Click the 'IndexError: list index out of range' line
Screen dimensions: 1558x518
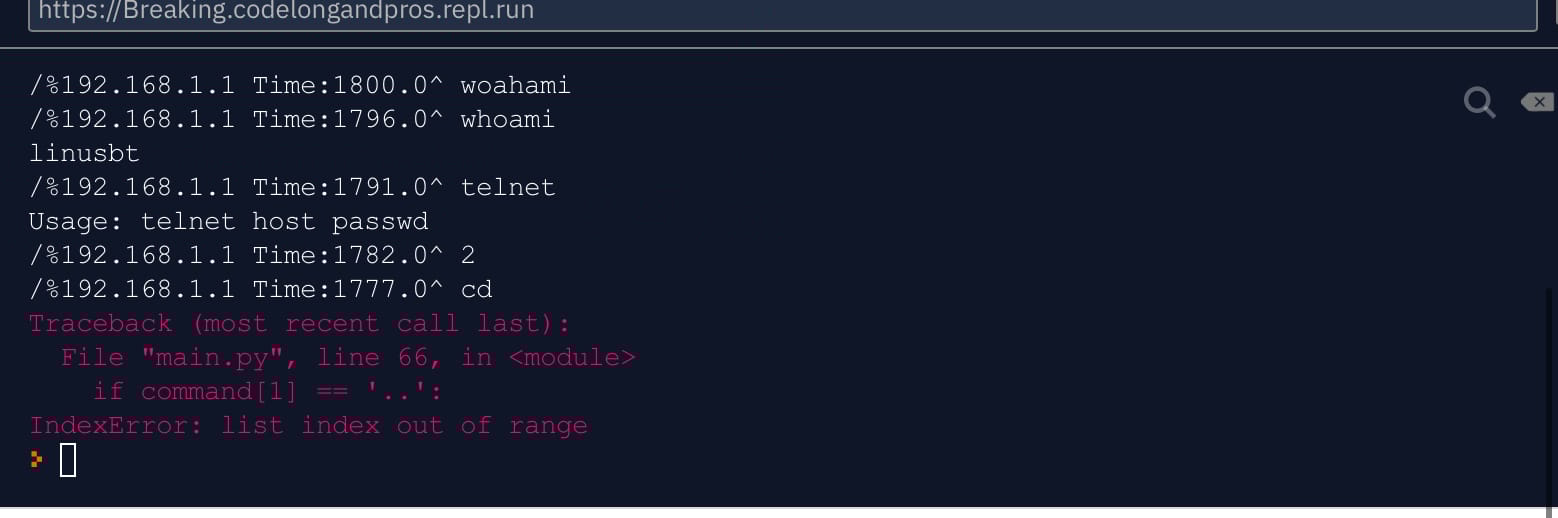[308, 426]
